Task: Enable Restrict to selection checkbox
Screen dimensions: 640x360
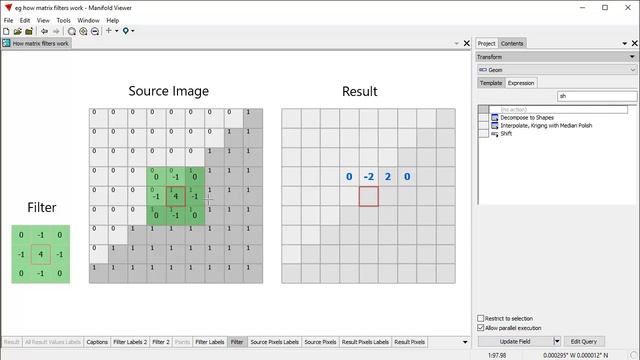Action: [480, 318]
